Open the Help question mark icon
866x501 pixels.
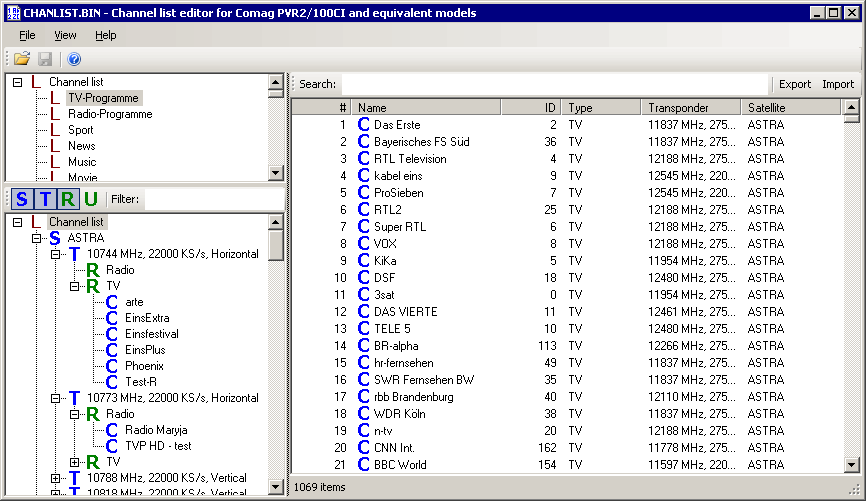click(x=74, y=59)
